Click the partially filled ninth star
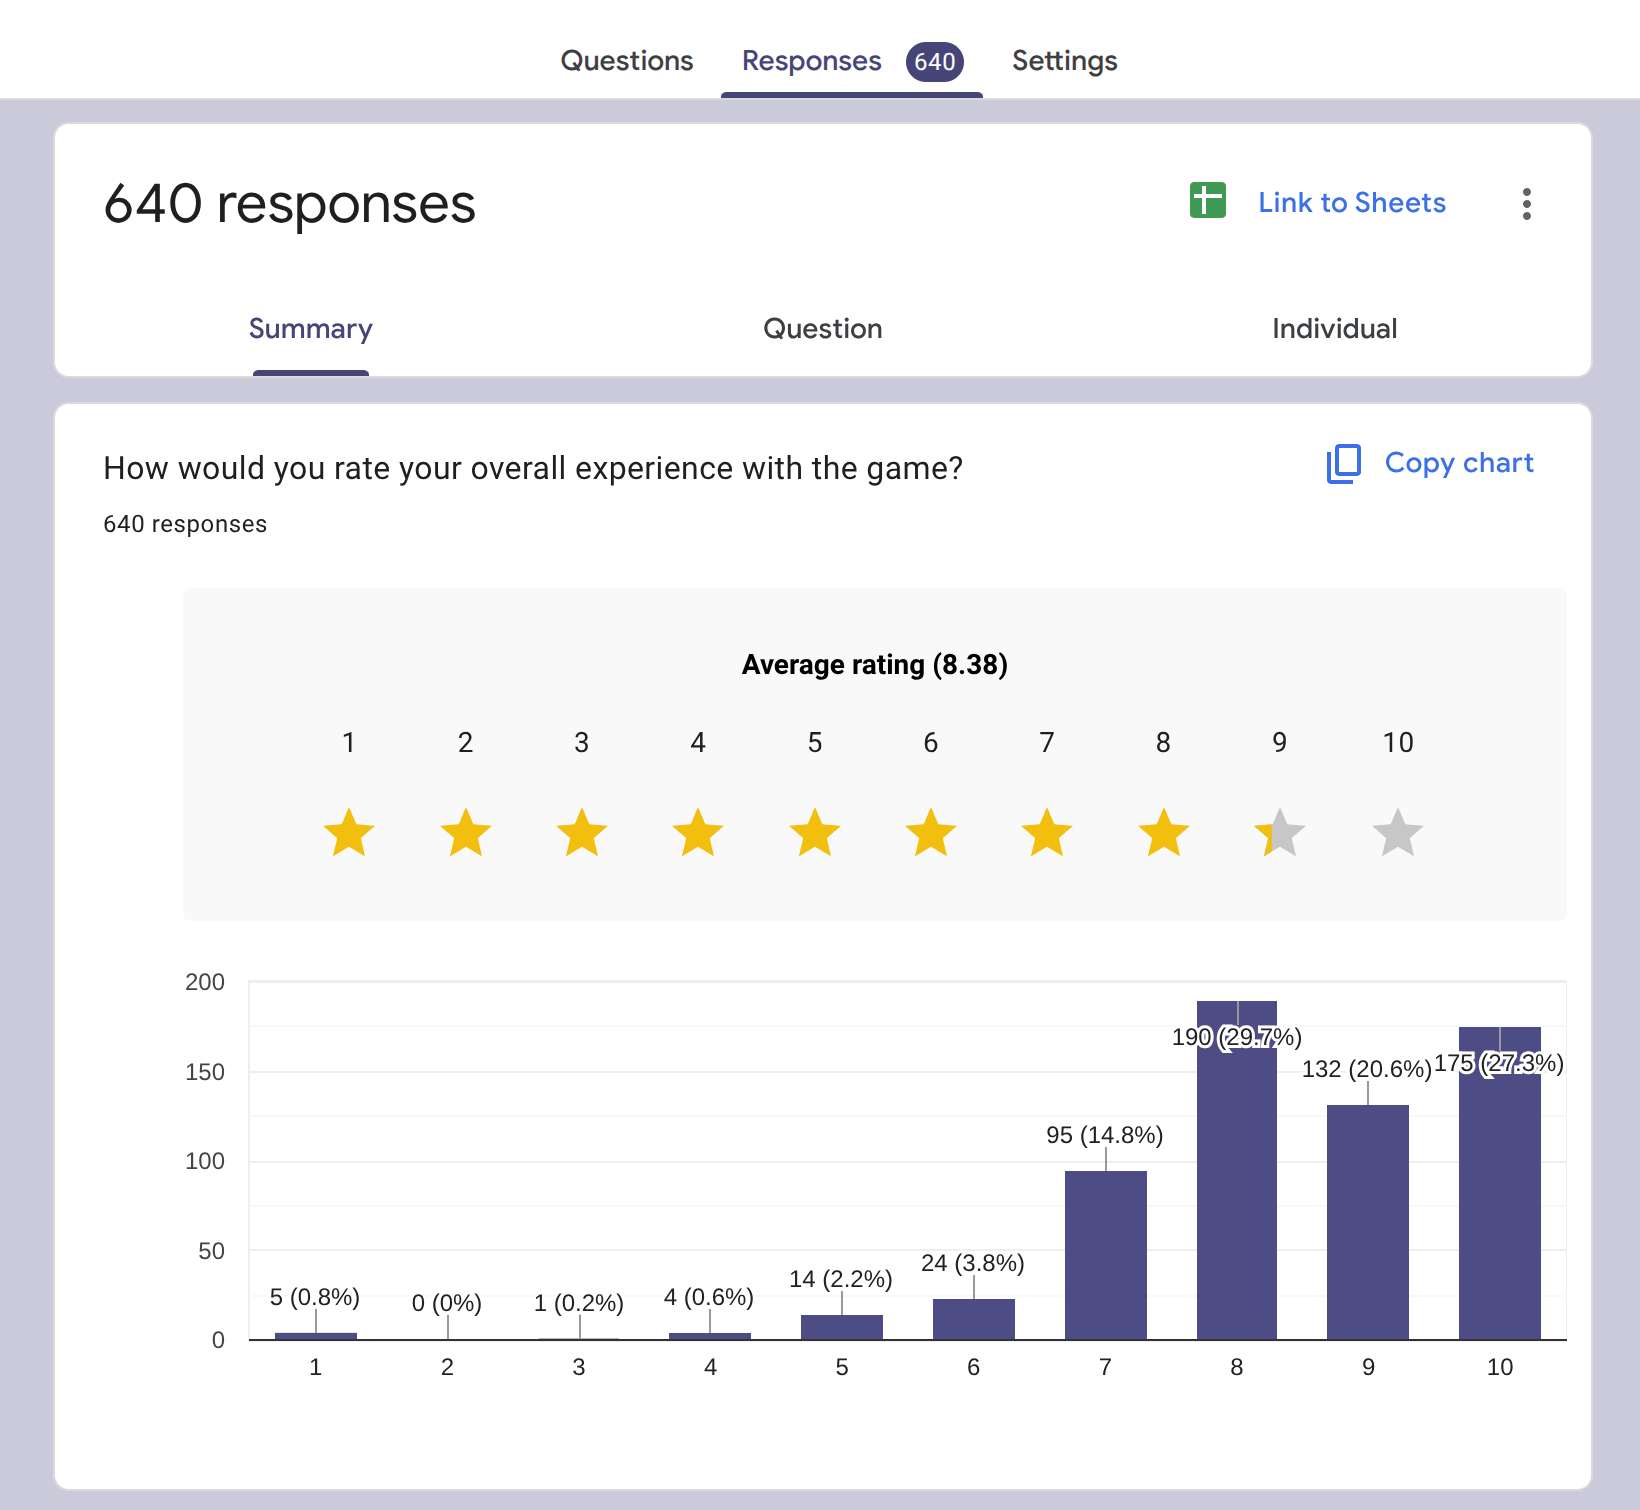The height and width of the screenshot is (1510, 1640). pyautogui.click(x=1280, y=833)
